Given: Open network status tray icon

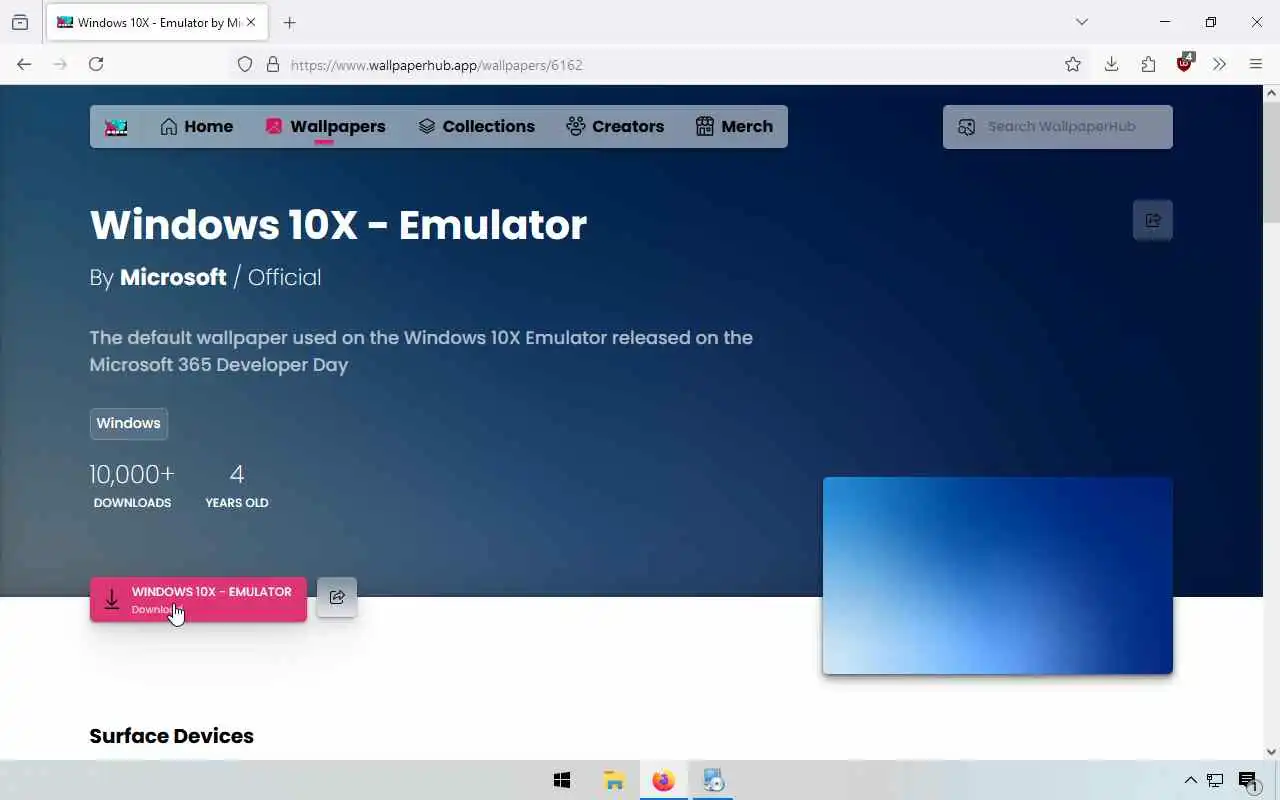Looking at the screenshot, I should [x=1215, y=780].
